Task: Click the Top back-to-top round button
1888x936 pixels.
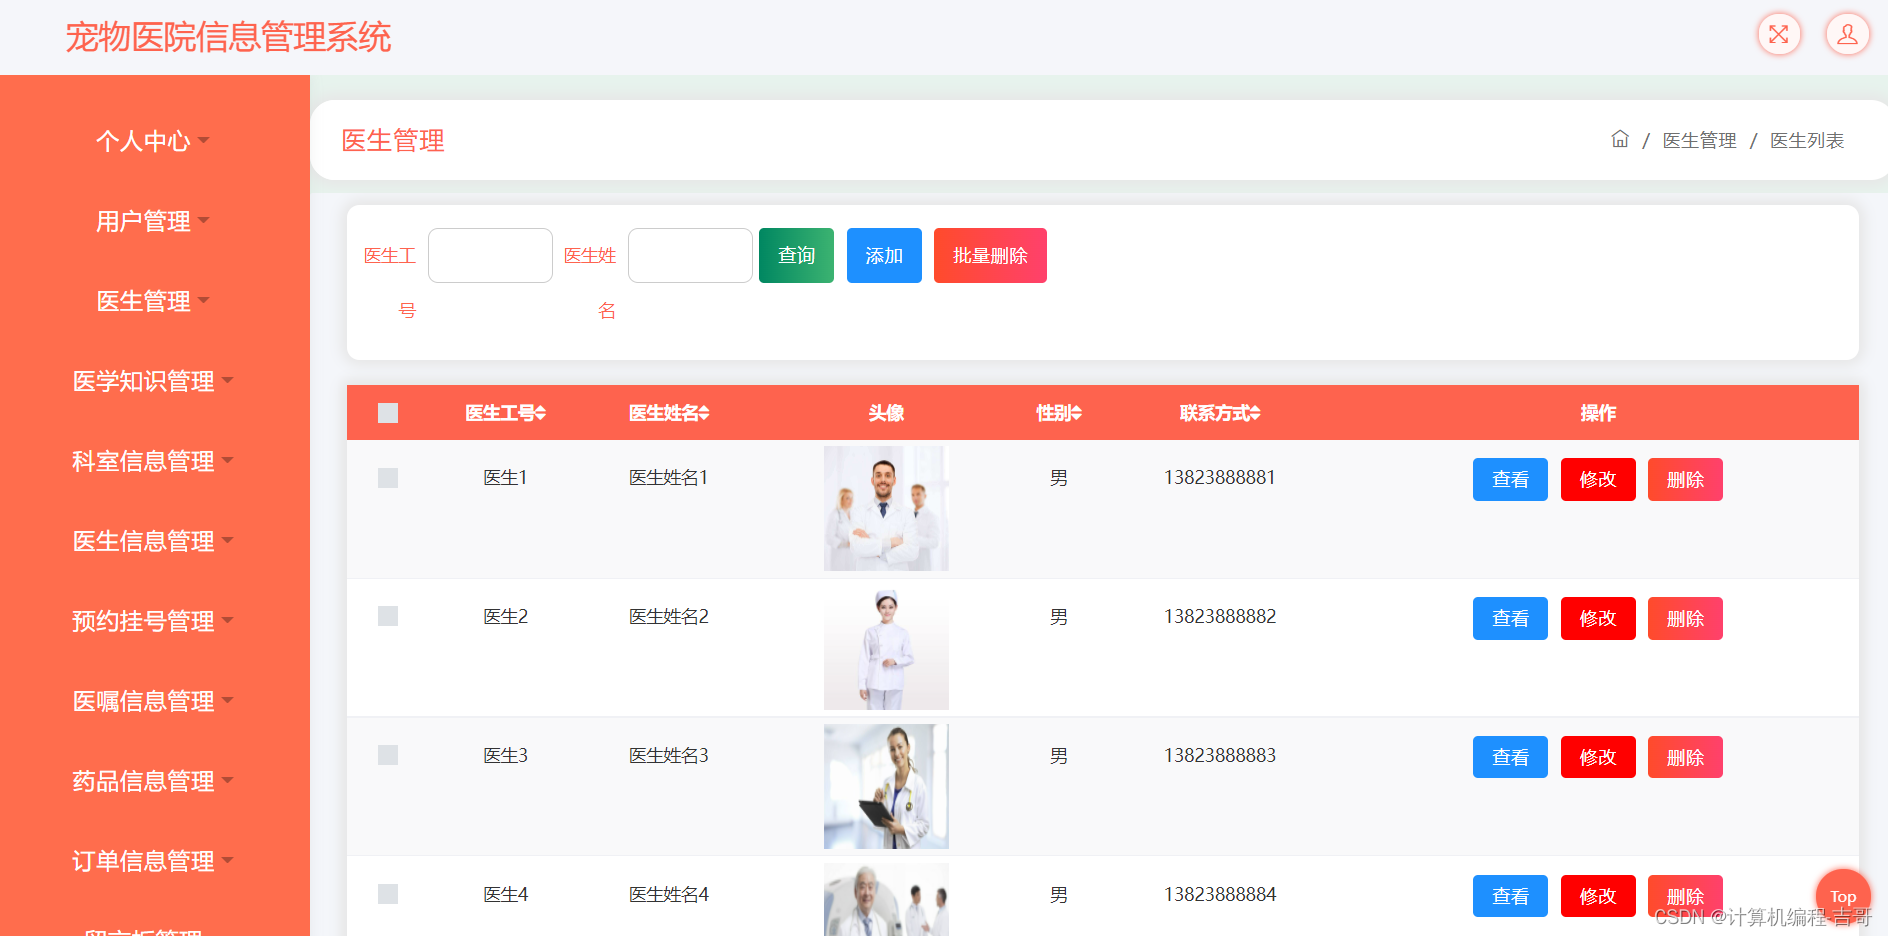Action: coord(1843,896)
